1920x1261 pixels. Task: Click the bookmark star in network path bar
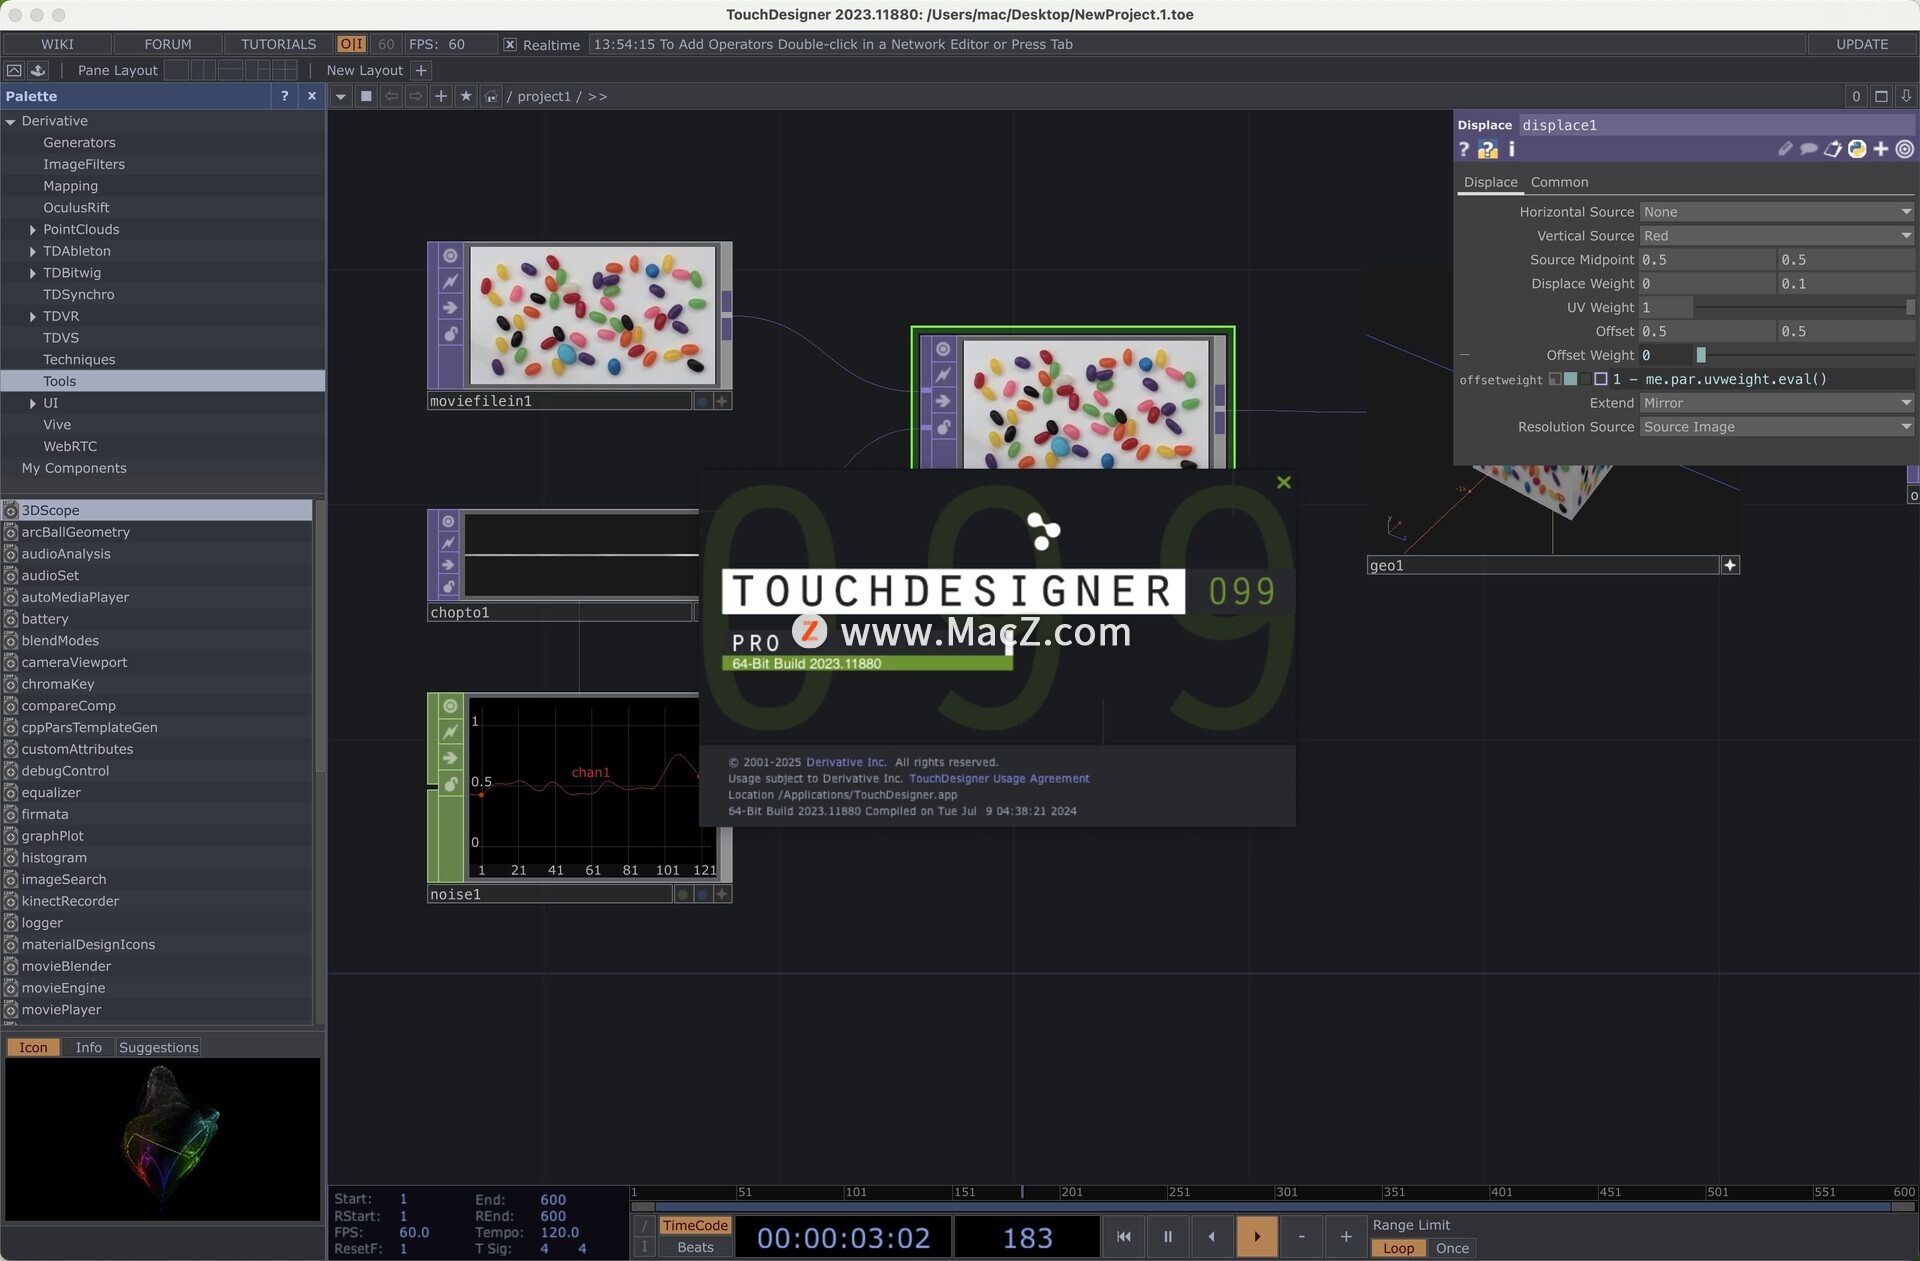pyautogui.click(x=466, y=96)
